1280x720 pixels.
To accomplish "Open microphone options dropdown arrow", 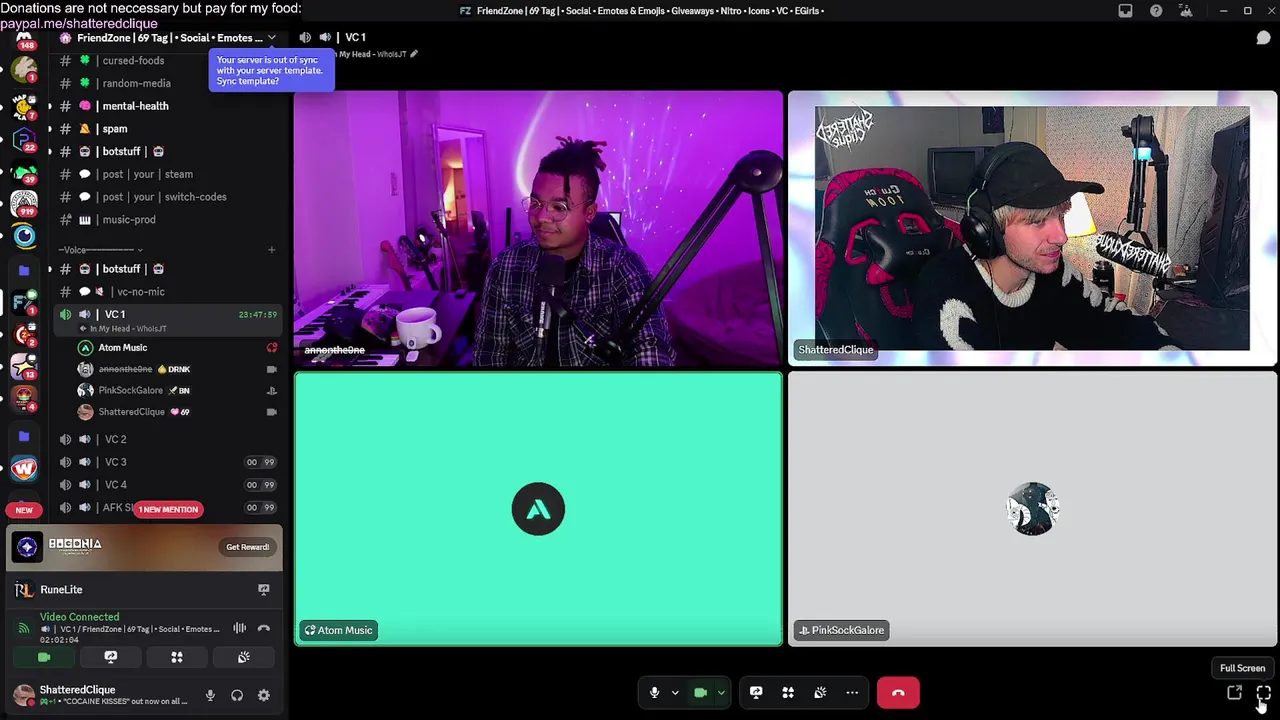I will pyautogui.click(x=675, y=692).
